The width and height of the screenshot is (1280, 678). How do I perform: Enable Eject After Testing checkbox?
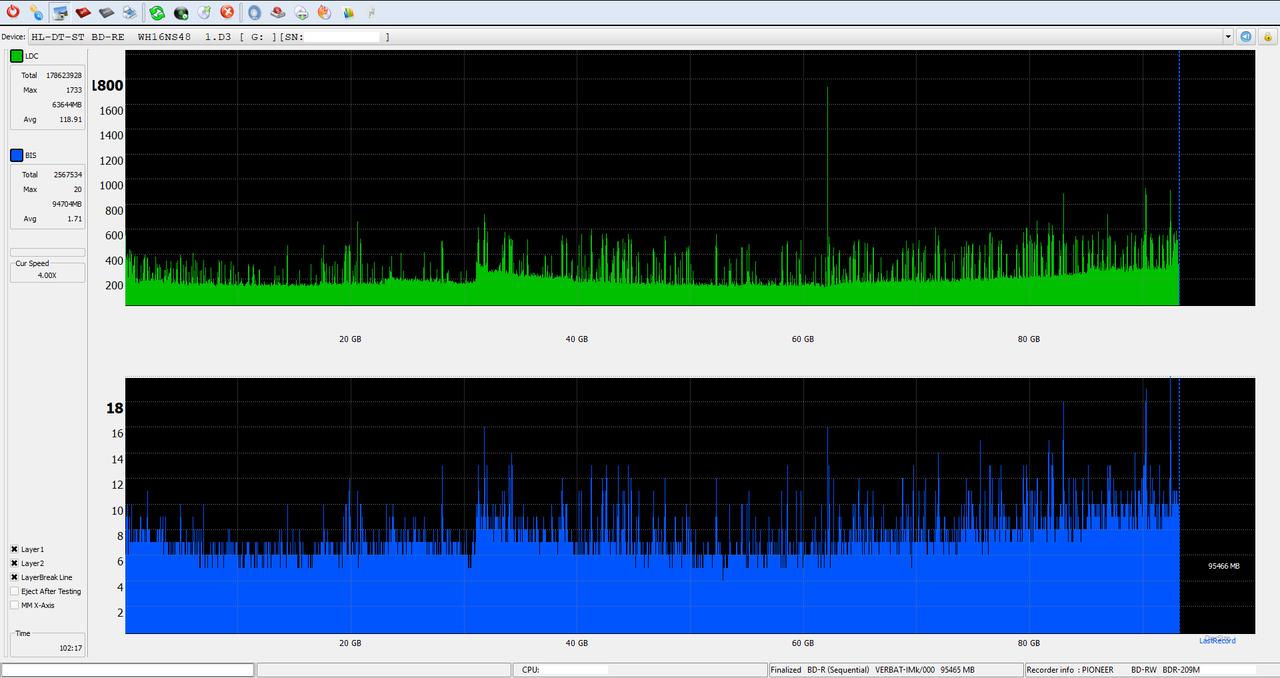tap(15, 591)
